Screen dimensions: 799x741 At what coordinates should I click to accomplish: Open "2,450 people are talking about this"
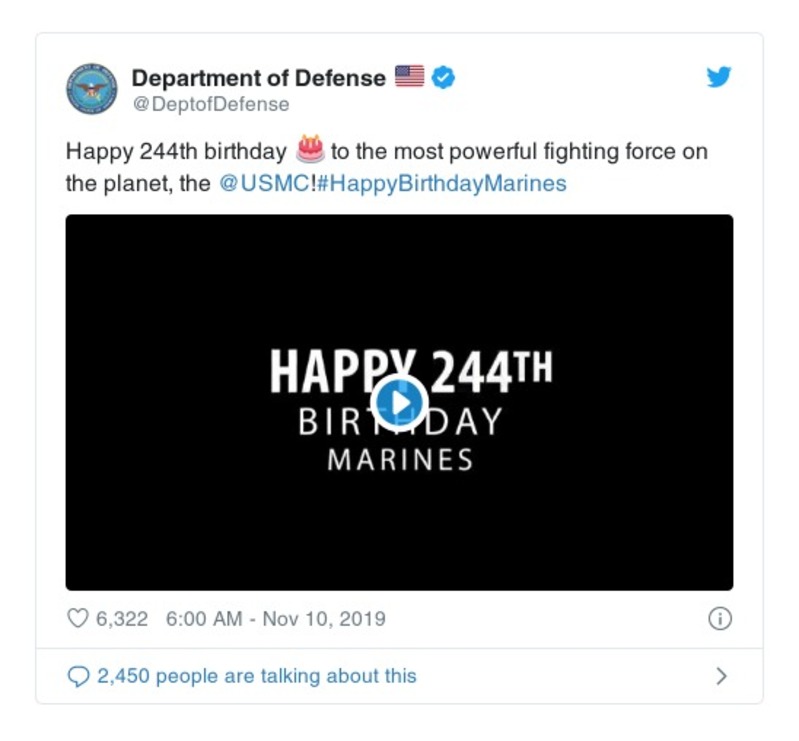[256, 677]
